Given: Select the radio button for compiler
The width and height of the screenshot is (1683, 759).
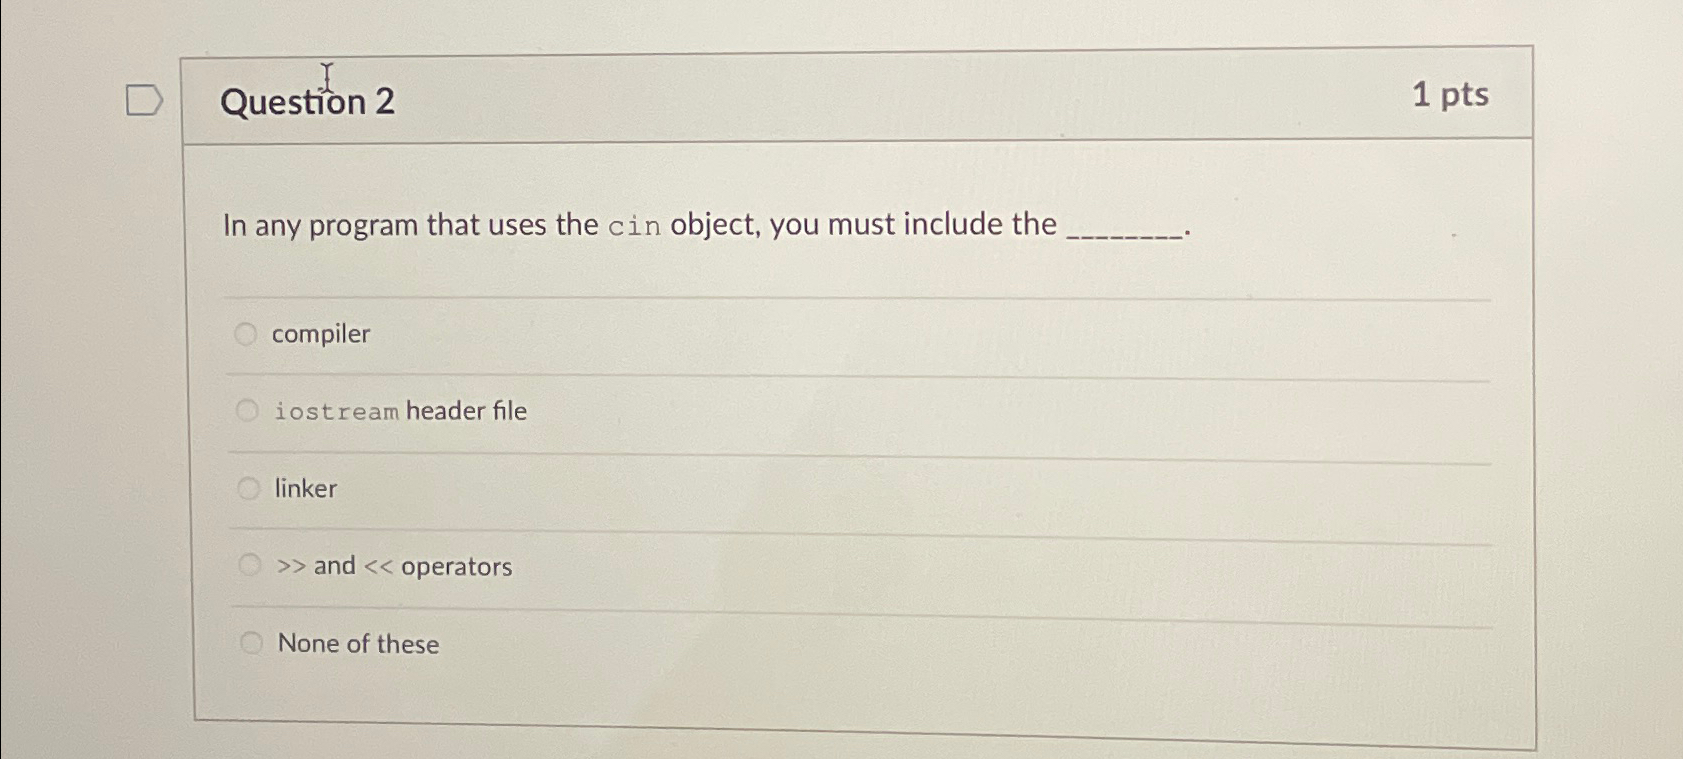Looking at the screenshot, I should (246, 333).
